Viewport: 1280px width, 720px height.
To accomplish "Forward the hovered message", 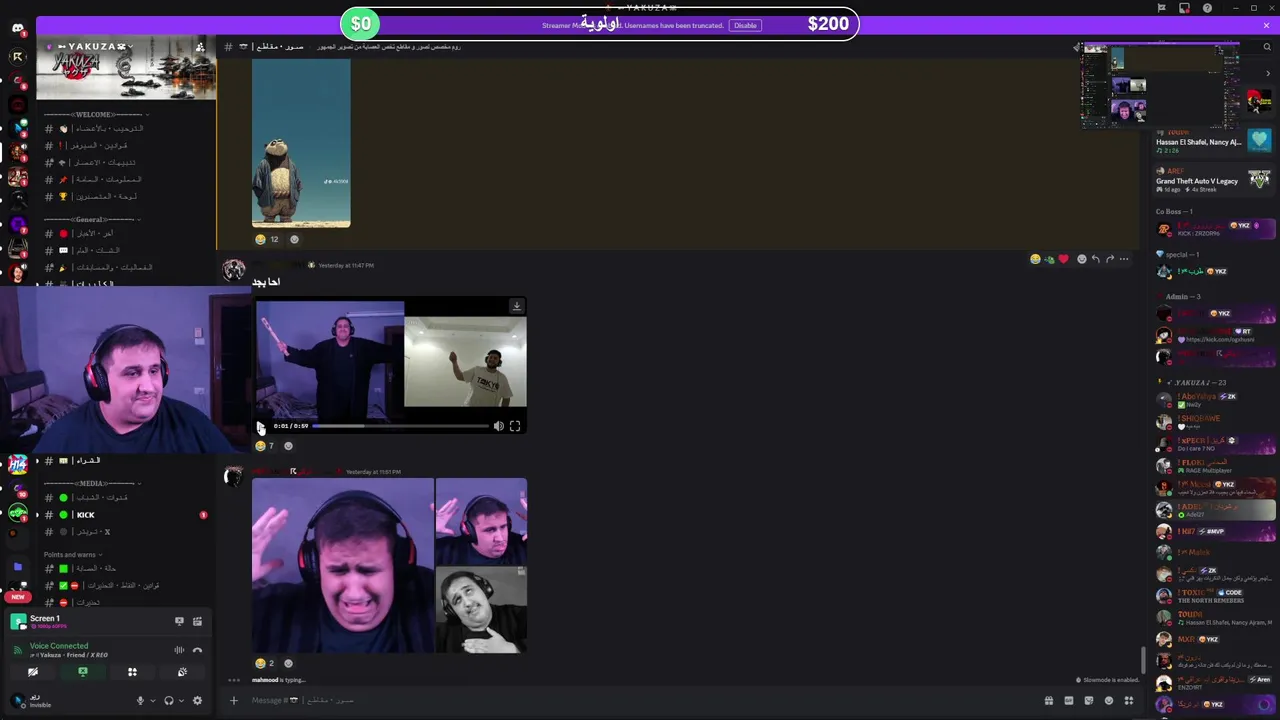I will pos(1109,259).
